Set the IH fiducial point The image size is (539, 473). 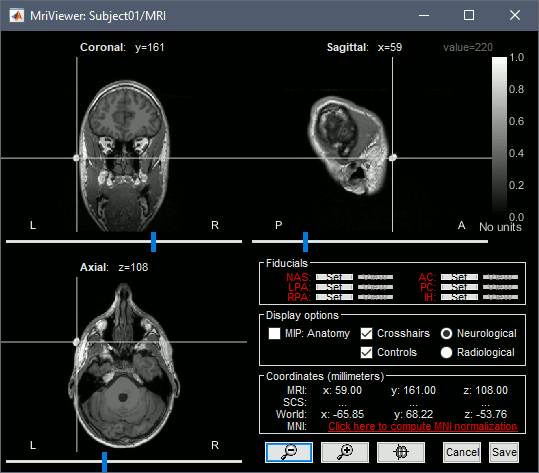point(459,297)
